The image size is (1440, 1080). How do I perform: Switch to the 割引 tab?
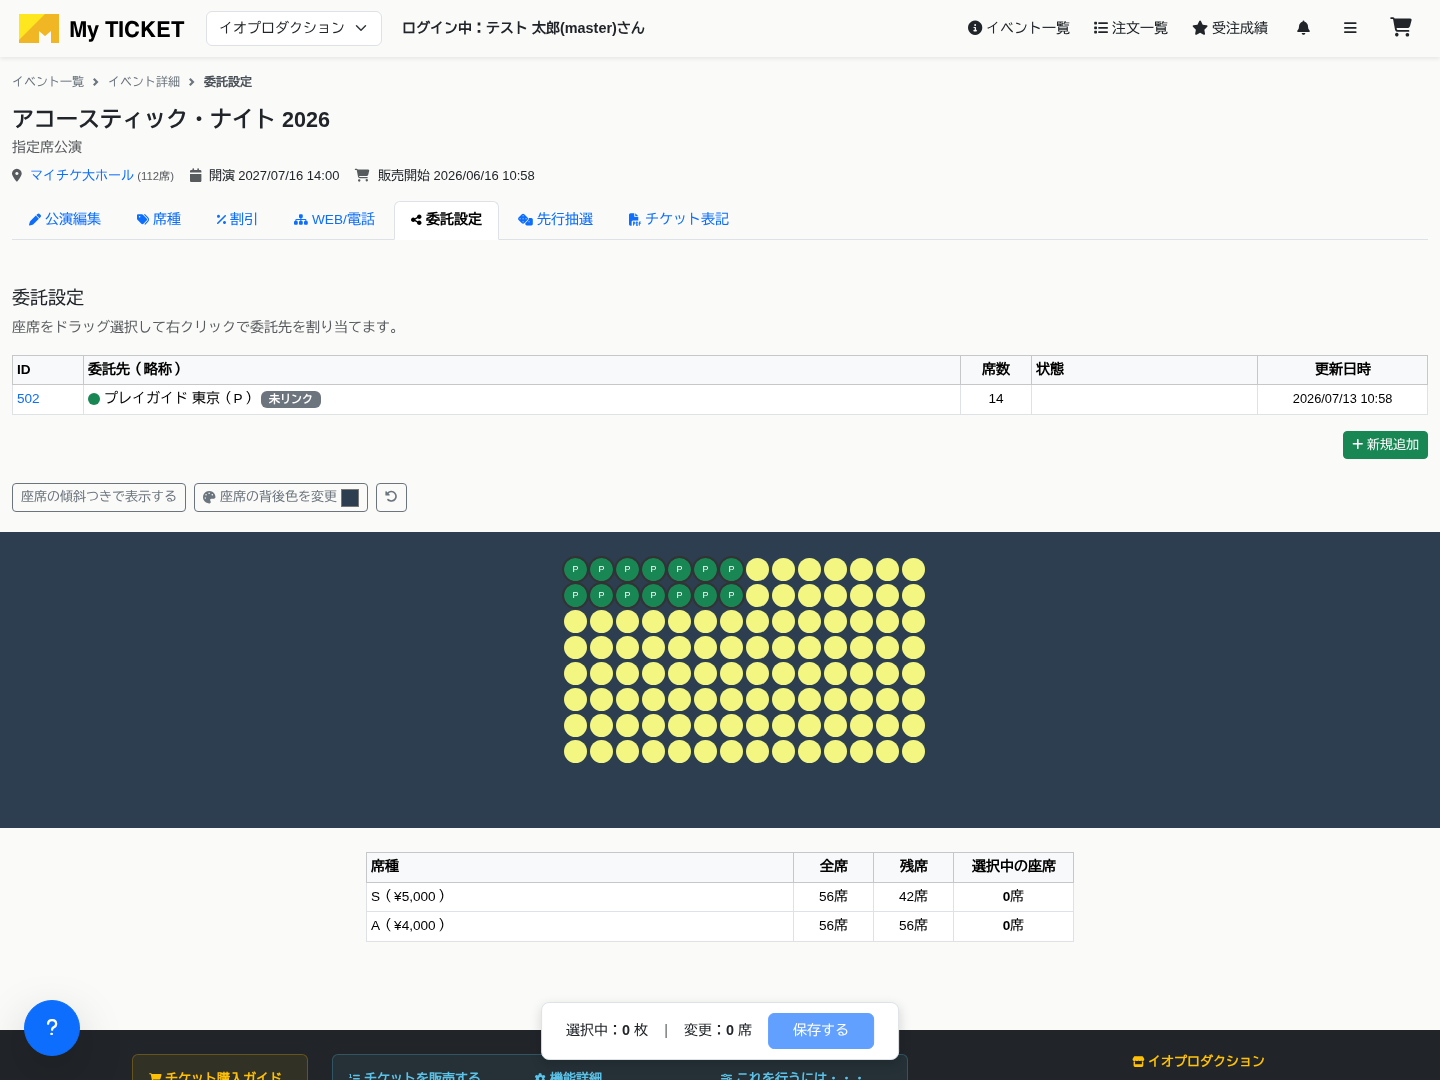click(237, 219)
